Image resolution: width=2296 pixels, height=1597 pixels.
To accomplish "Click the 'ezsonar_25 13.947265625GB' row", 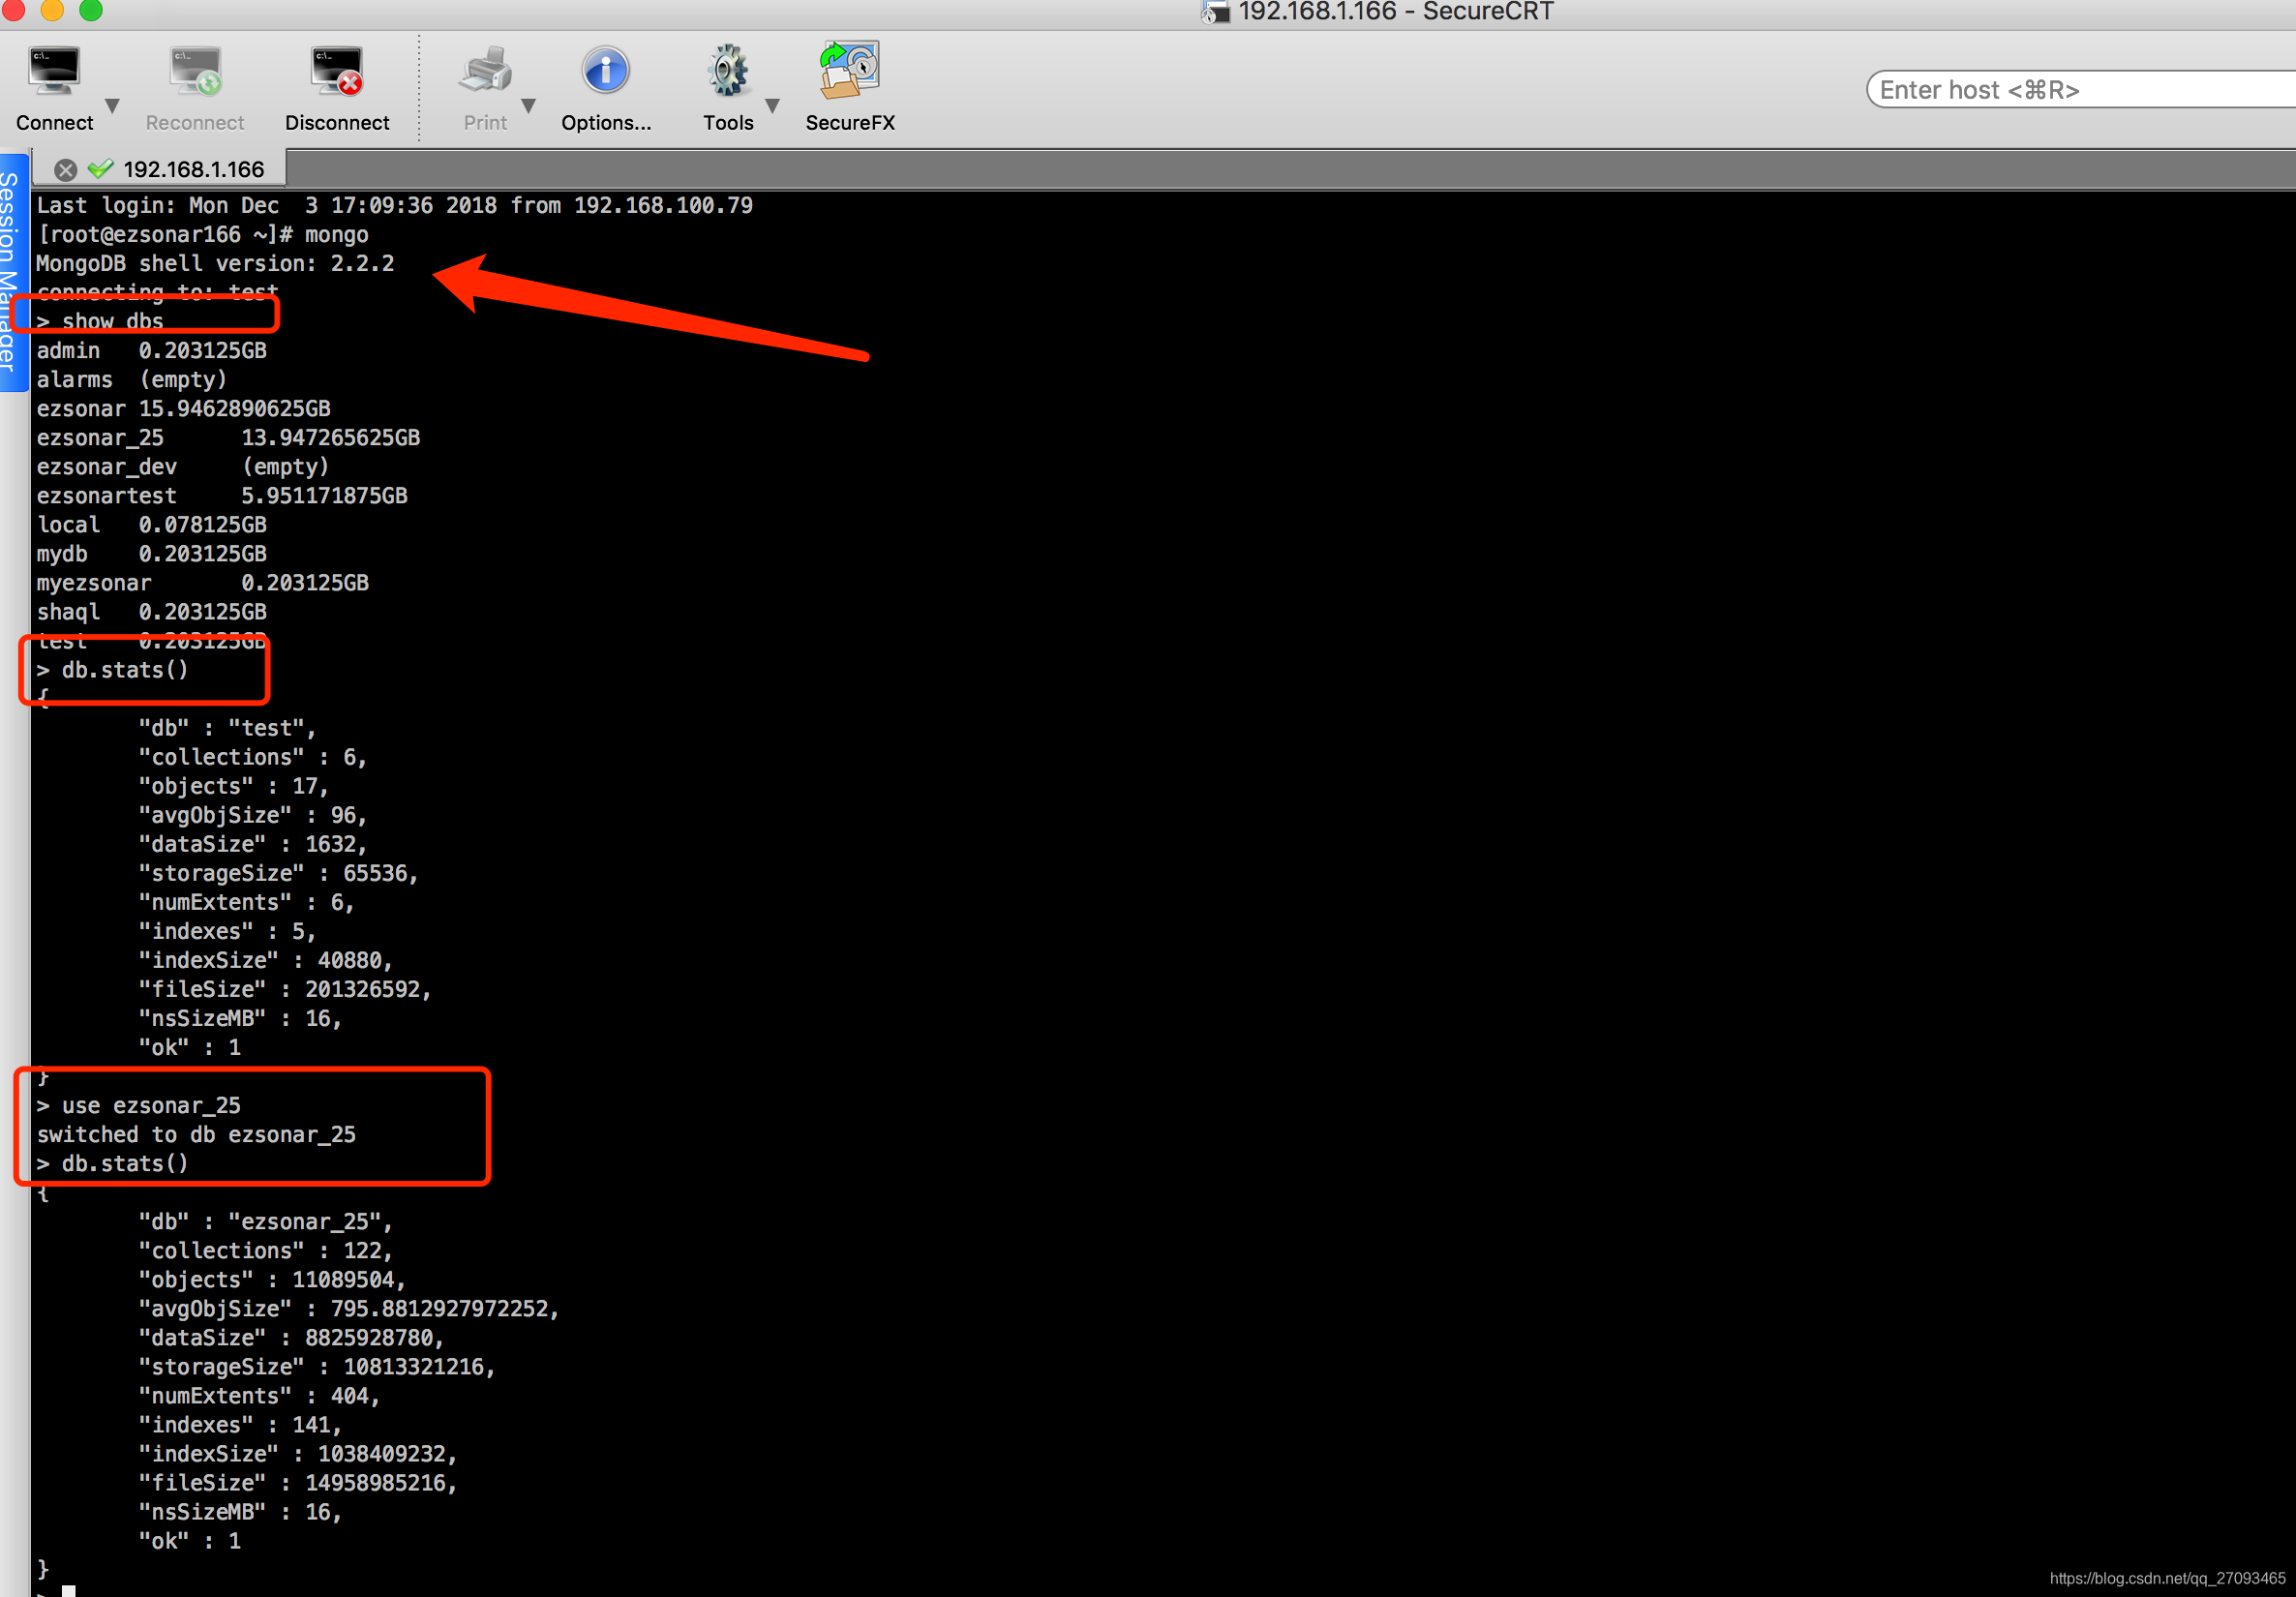I will tap(228, 438).
